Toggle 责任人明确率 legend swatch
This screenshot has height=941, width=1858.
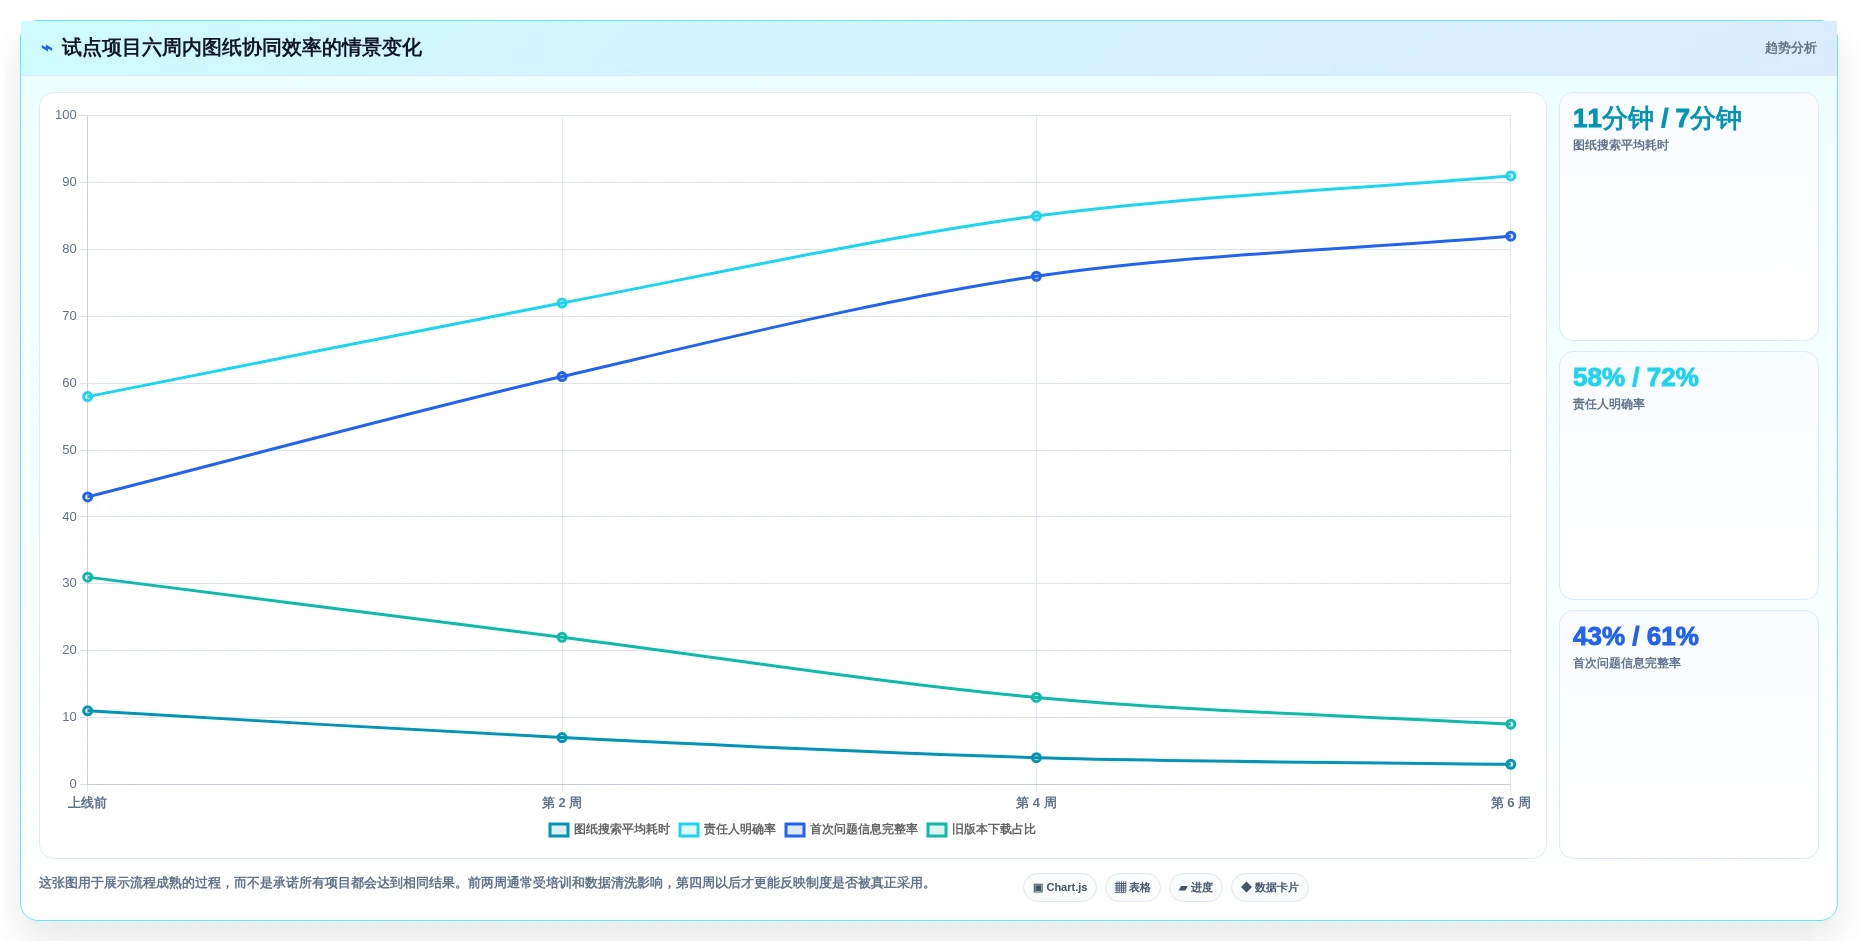pyautogui.click(x=689, y=830)
